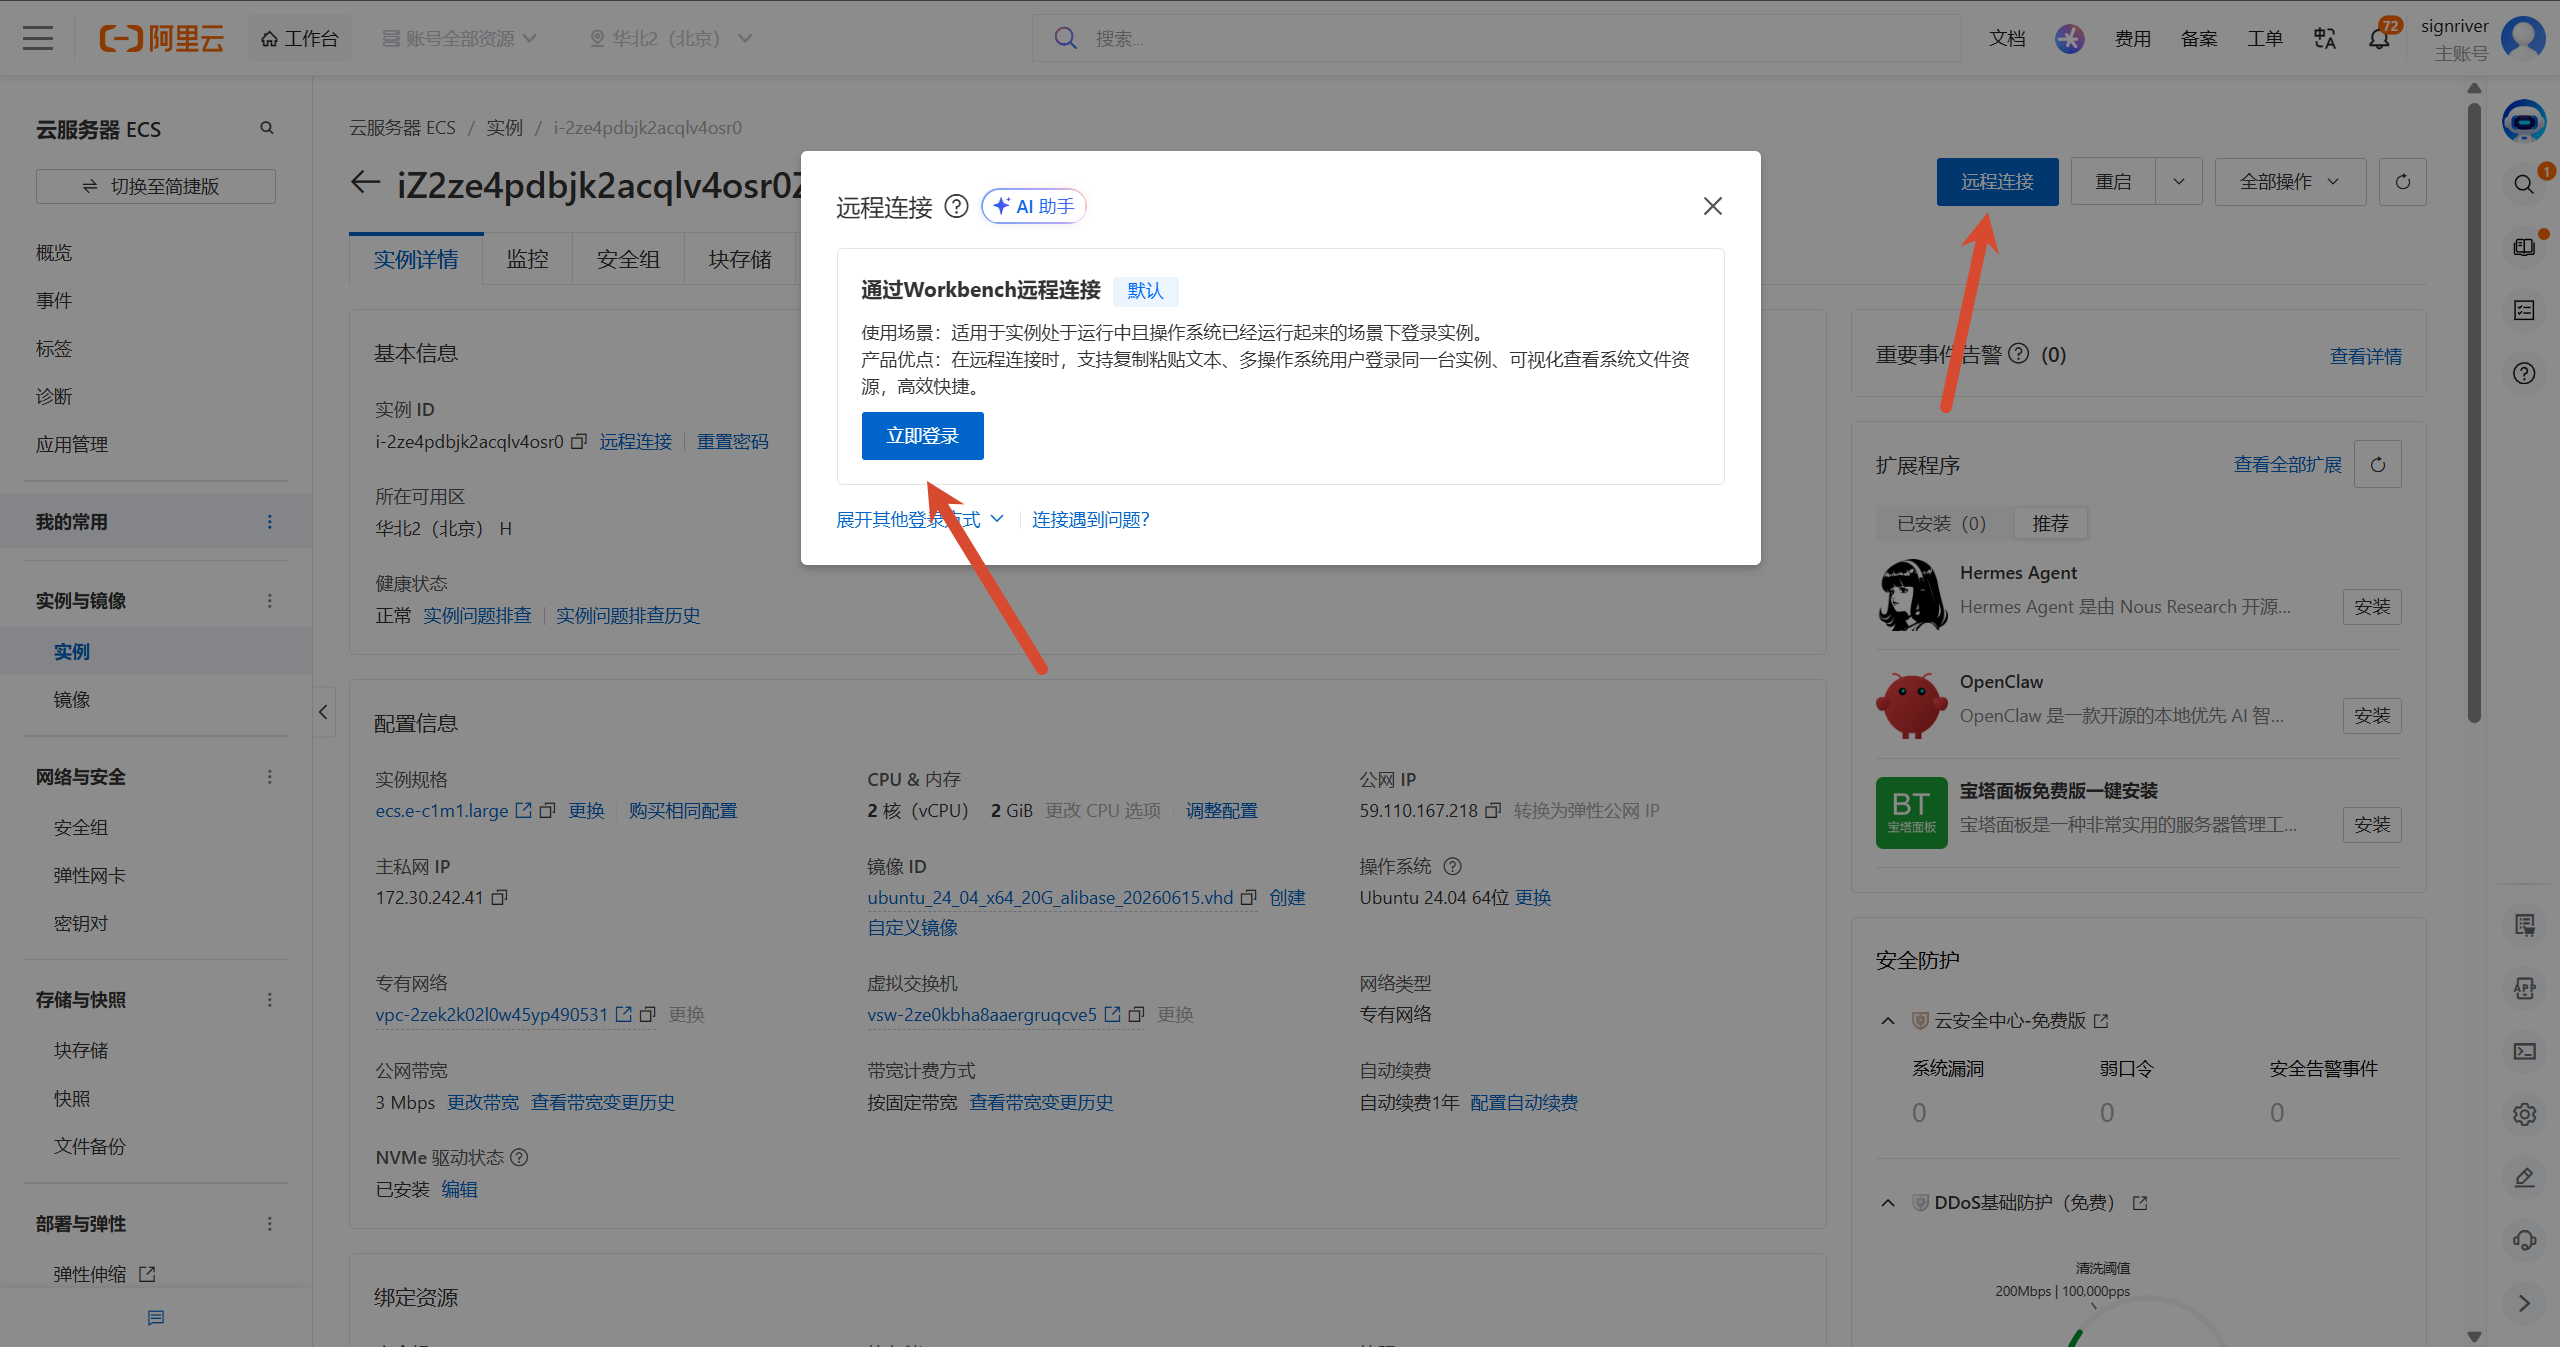Open the language switch icon in top bar
This screenshot has width=2560, height=1347.
(x=2324, y=38)
